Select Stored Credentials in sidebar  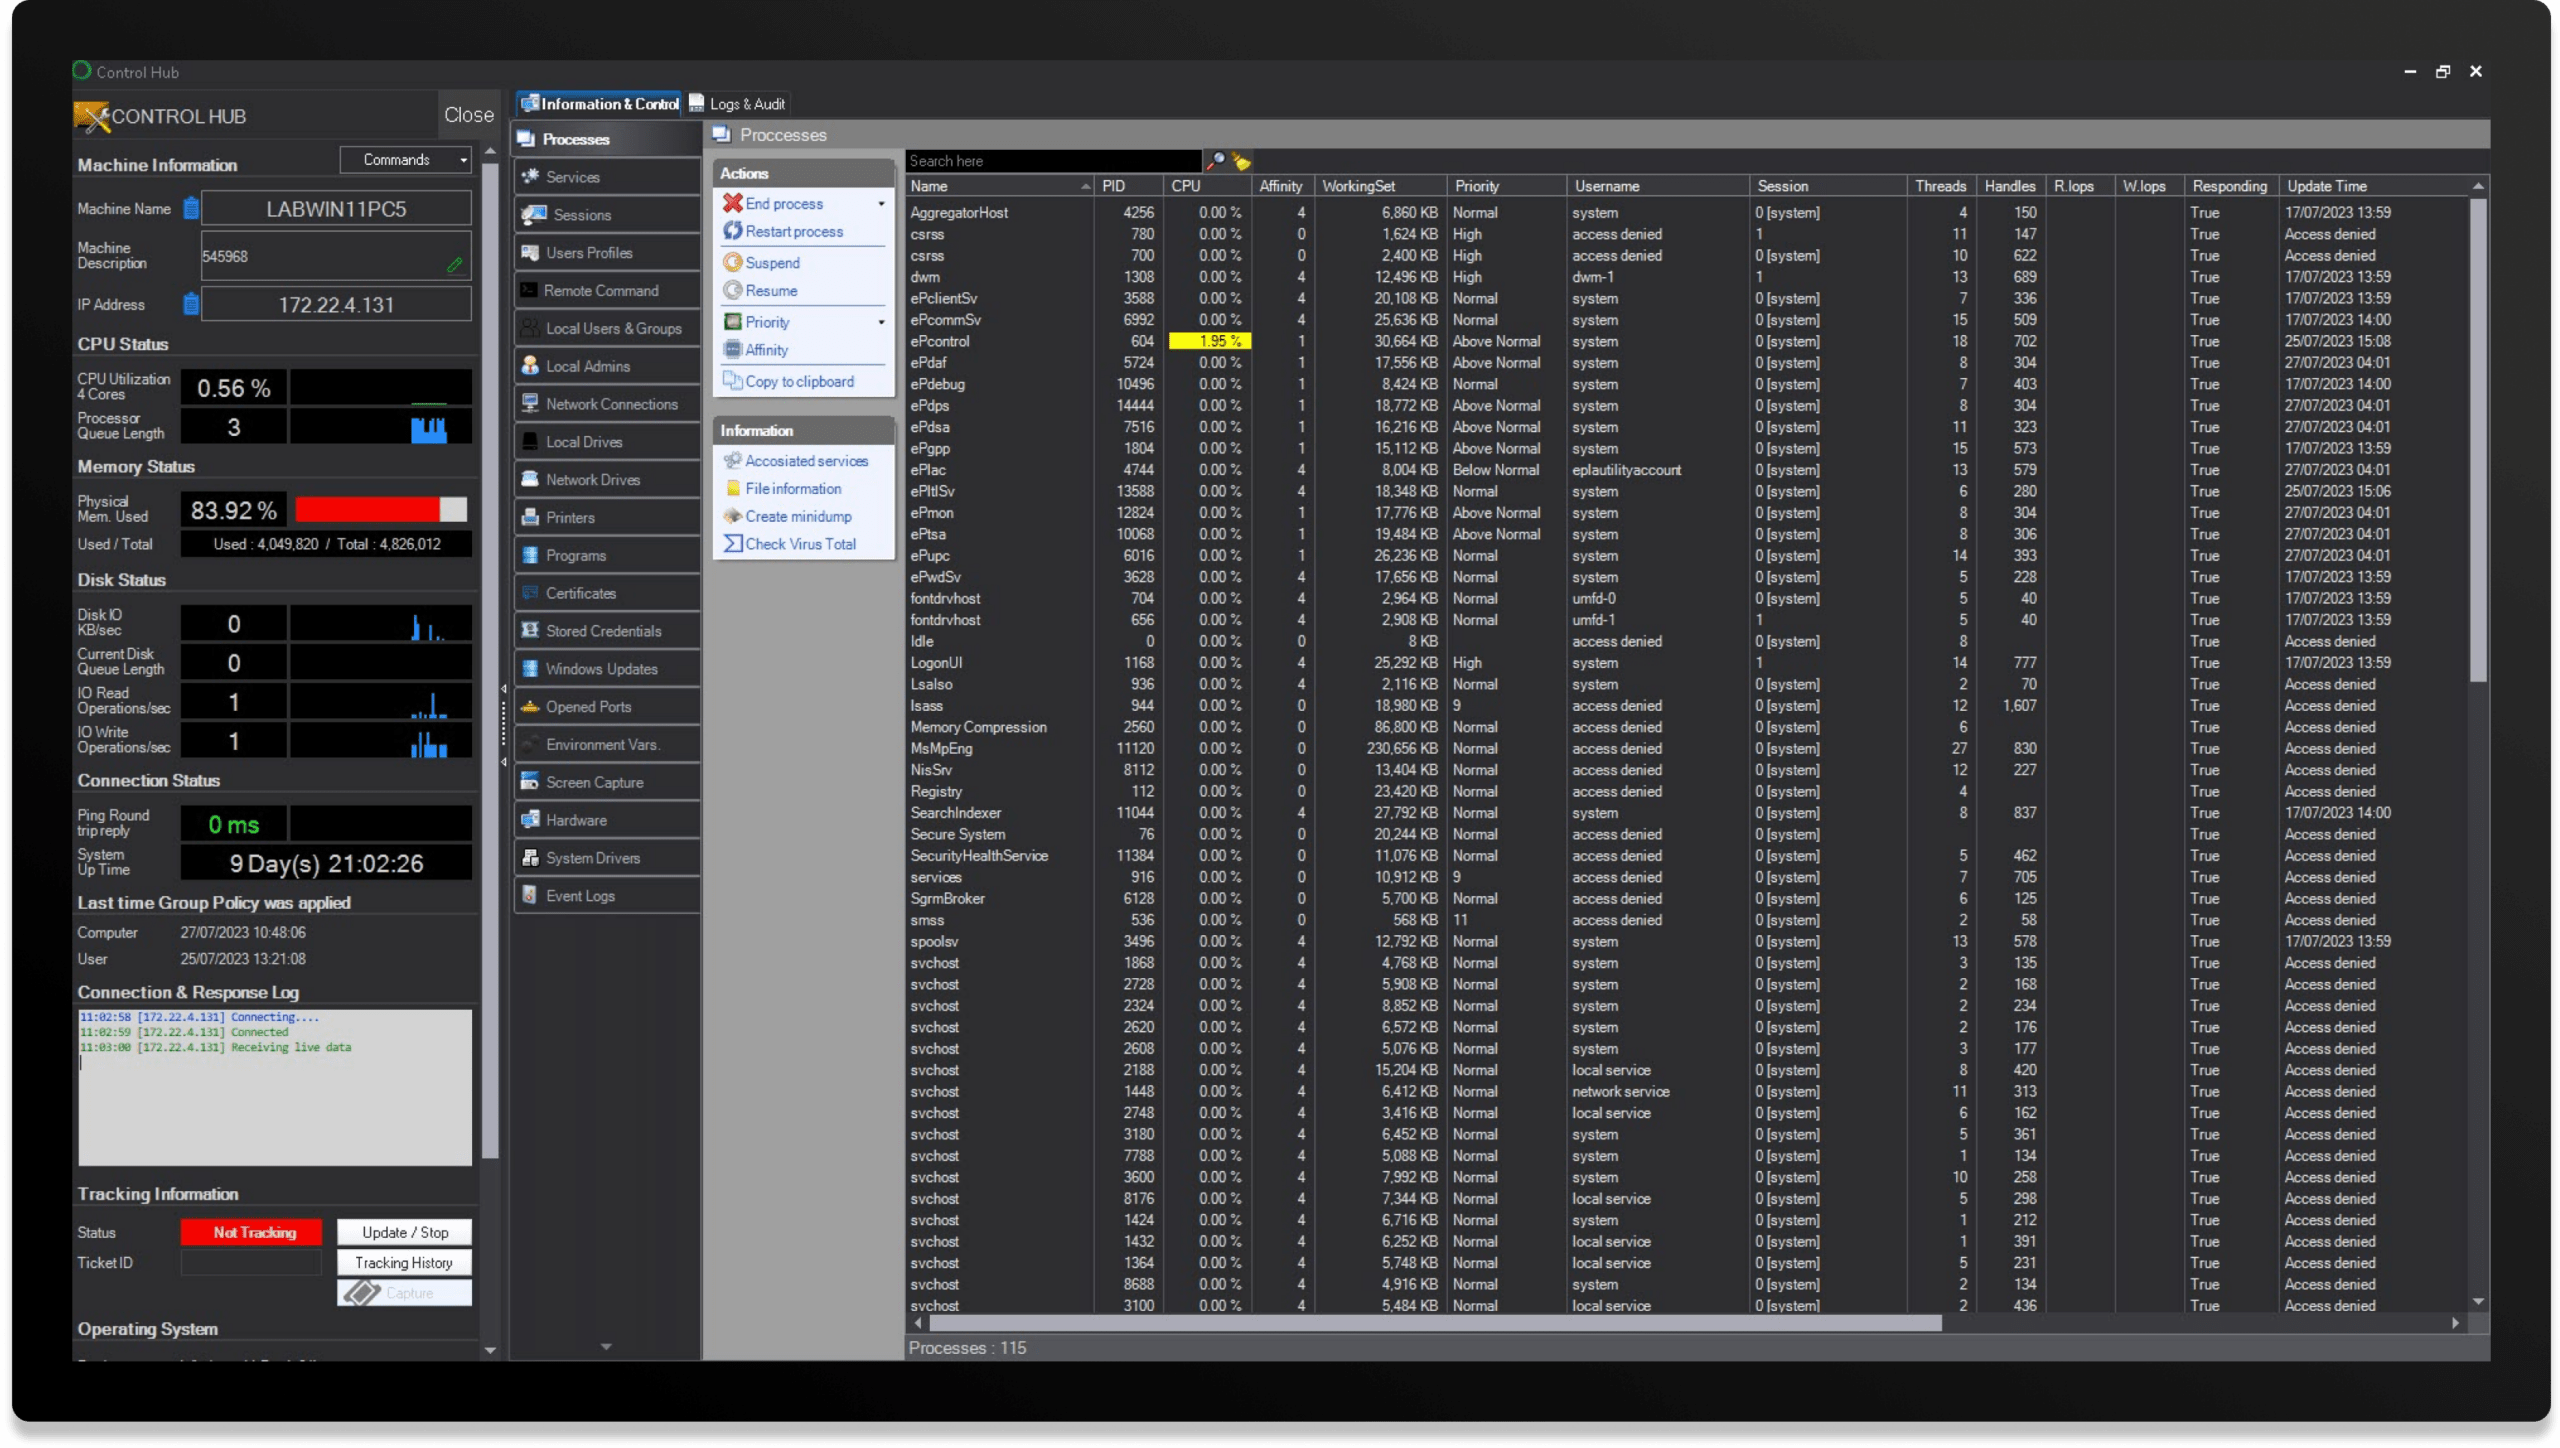click(603, 631)
